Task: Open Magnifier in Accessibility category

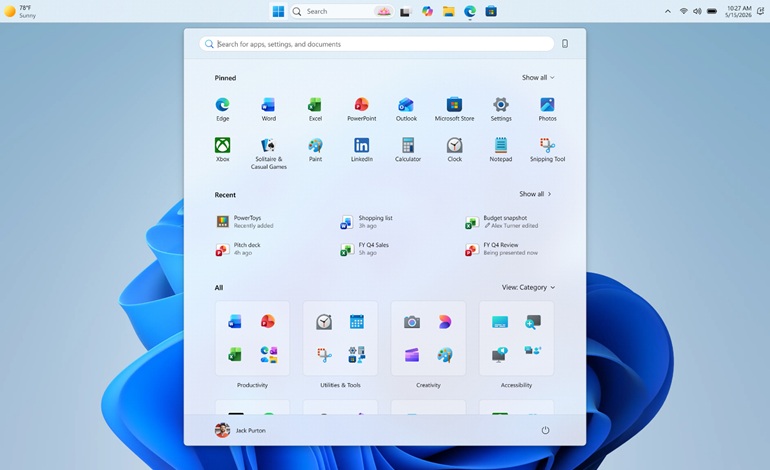Action: point(532,322)
